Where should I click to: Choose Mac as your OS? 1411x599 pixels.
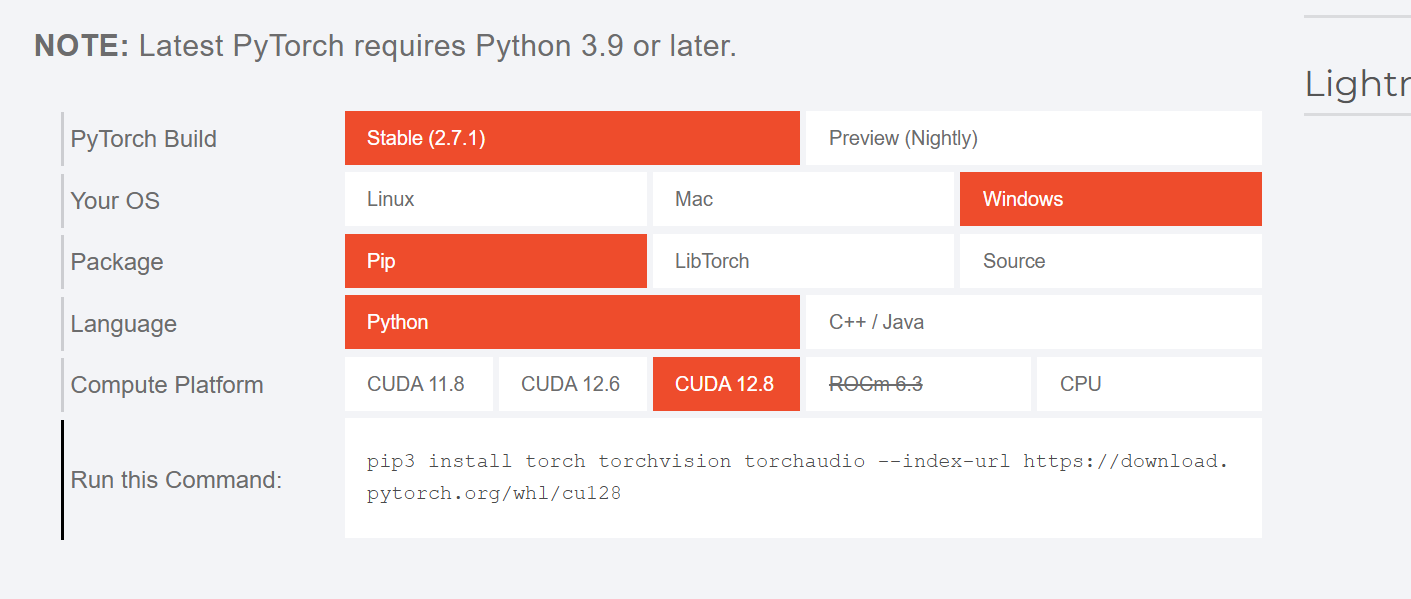pyautogui.click(x=803, y=199)
